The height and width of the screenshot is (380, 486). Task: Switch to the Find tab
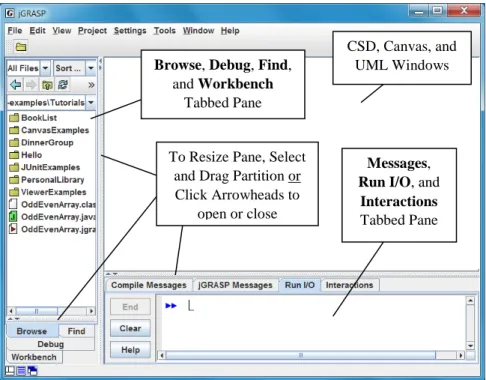pos(76,331)
